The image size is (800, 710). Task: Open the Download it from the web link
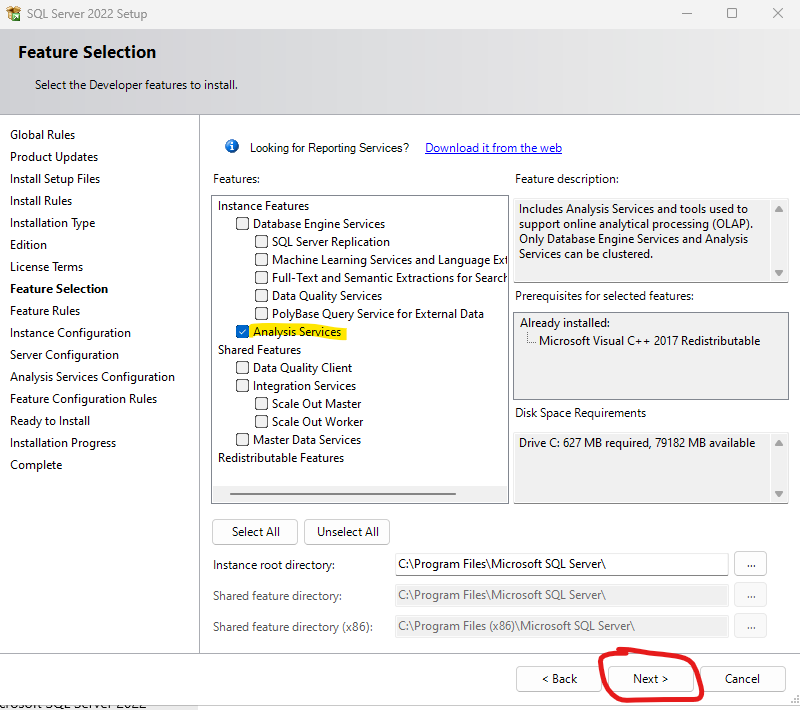point(493,148)
